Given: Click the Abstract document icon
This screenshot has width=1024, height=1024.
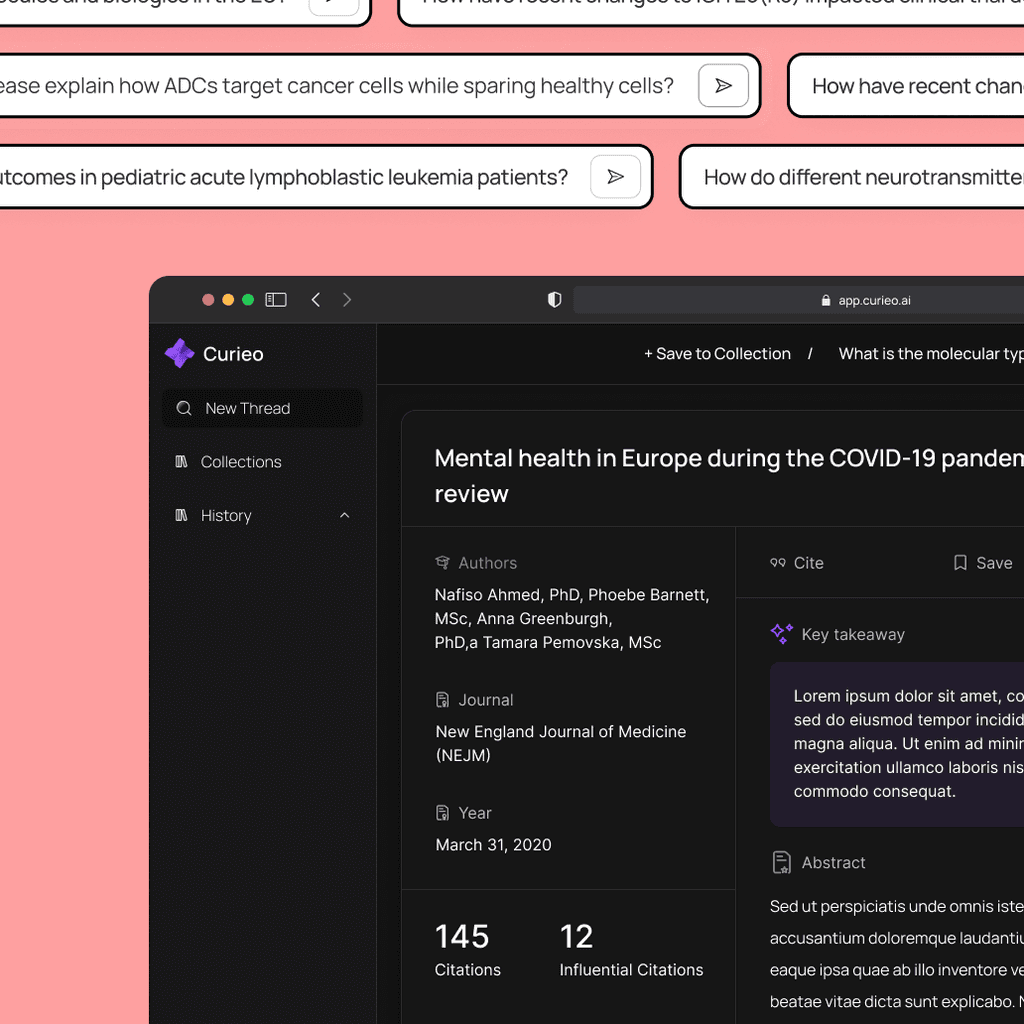Looking at the screenshot, I should click(782, 862).
